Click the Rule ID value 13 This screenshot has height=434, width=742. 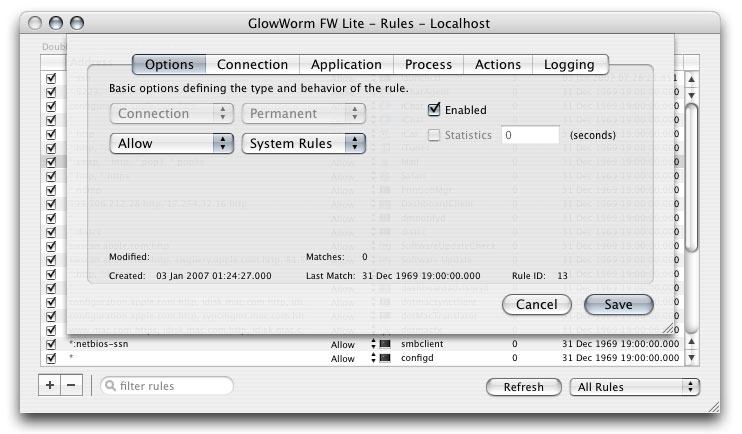562,275
